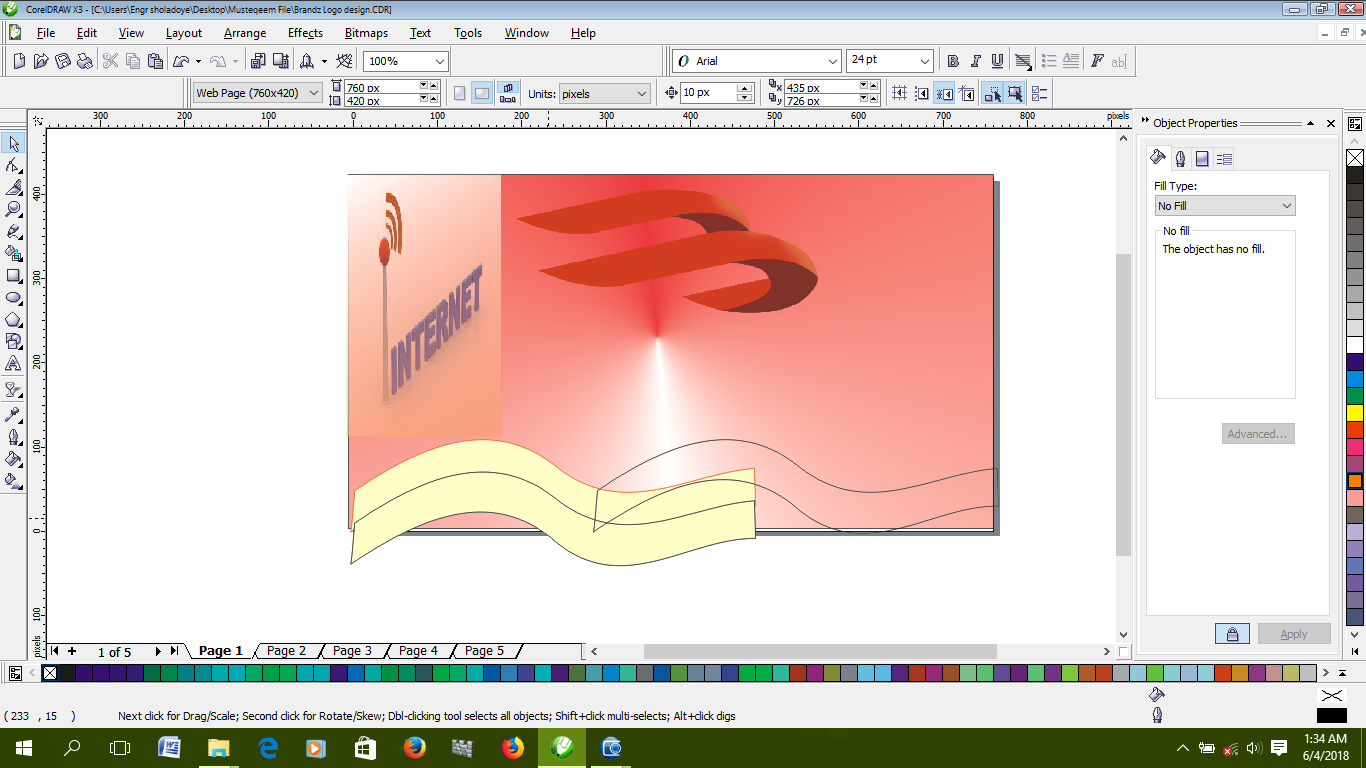
Task: Activate the Rectangle tool
Action: tap(14, 278)
